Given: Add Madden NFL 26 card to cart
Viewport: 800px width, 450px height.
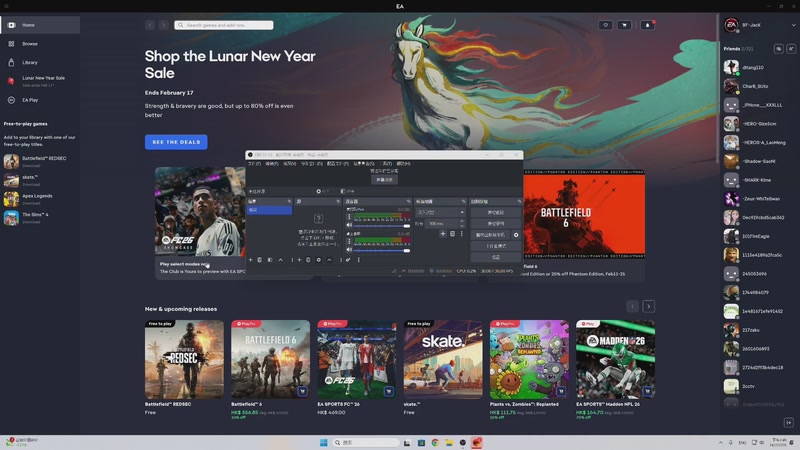Looking at the screenshot, I should (x=647, y=391).
